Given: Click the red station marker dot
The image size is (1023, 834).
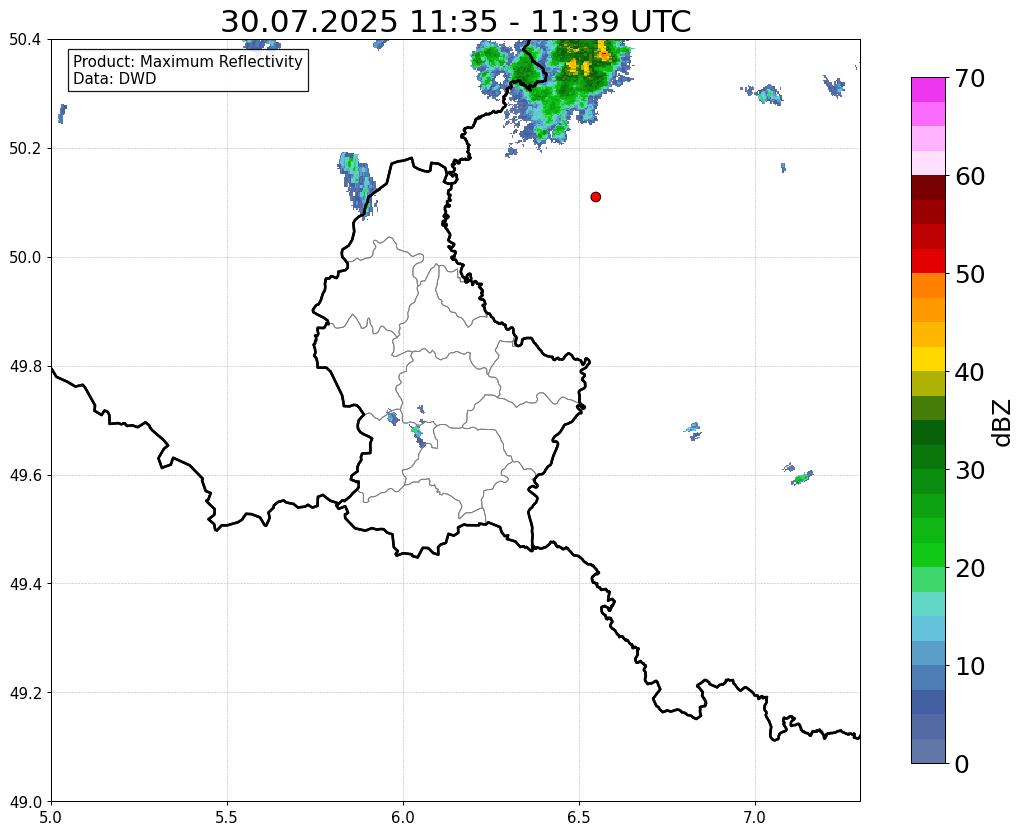Looking at the screenshot, I should (595, 197).
